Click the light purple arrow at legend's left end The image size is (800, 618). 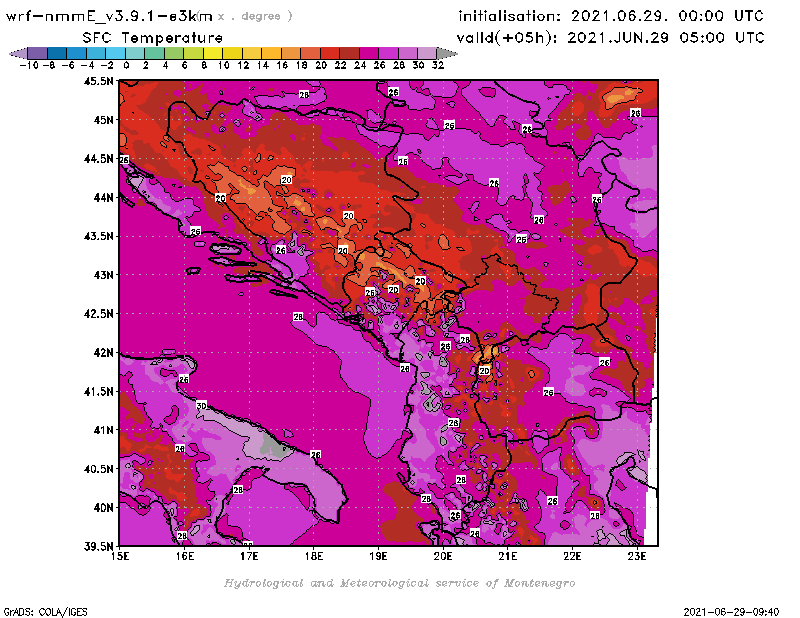click(x=18, y=53)
